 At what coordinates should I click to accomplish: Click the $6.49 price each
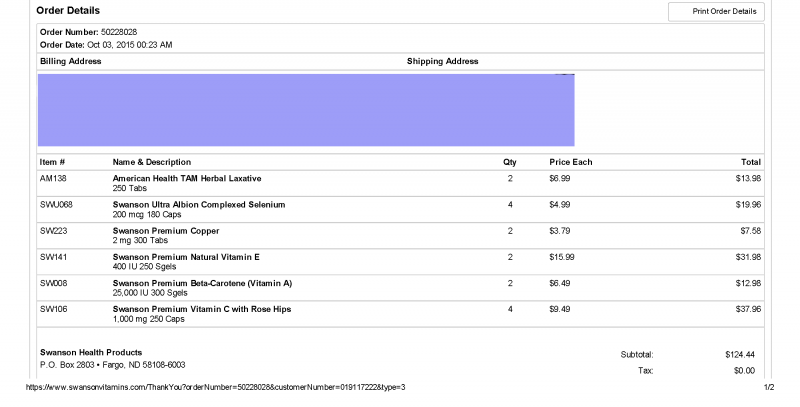pyautogui.click(x=560, y=283)
